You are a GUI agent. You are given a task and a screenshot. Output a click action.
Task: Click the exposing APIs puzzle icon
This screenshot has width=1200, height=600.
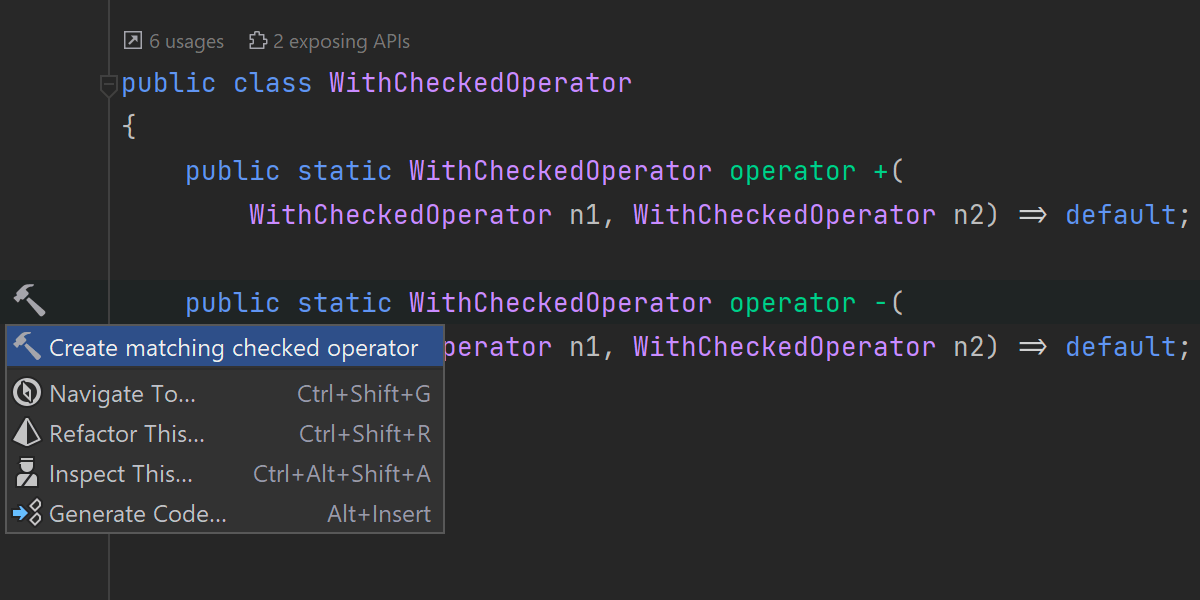pyautogui.click(x=258, y=41)
